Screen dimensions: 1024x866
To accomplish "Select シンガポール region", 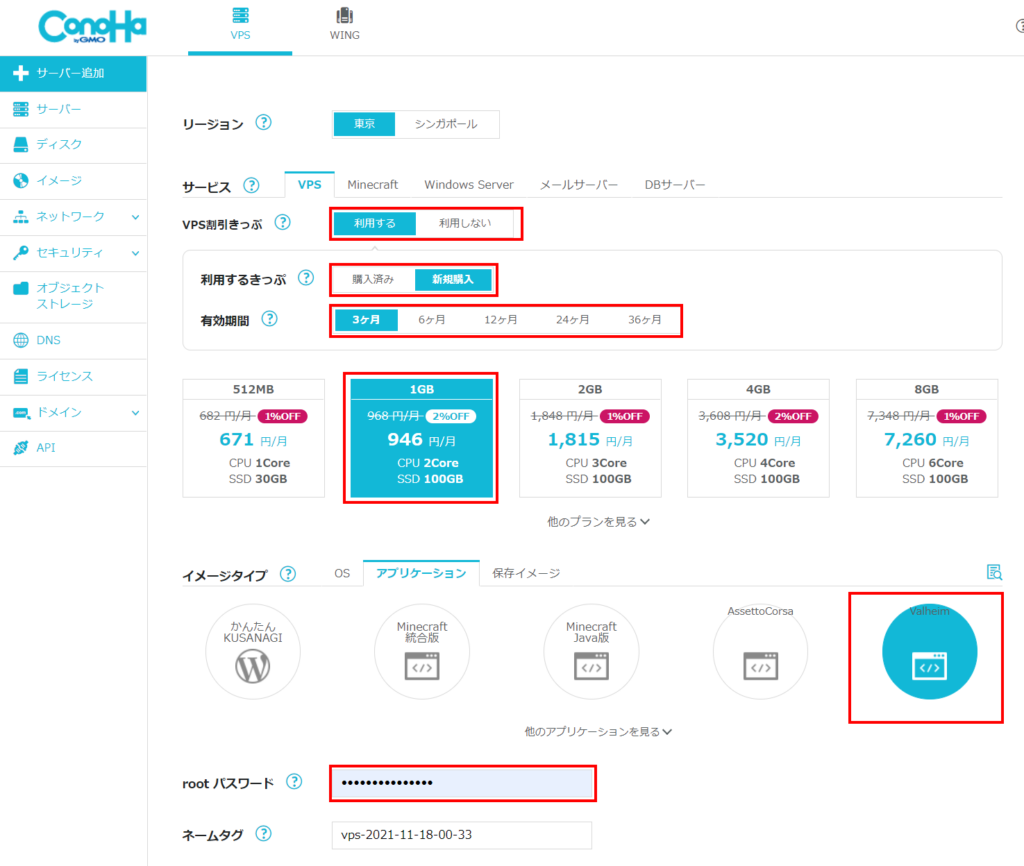I will pyautogui.click(x=446, y=124).
